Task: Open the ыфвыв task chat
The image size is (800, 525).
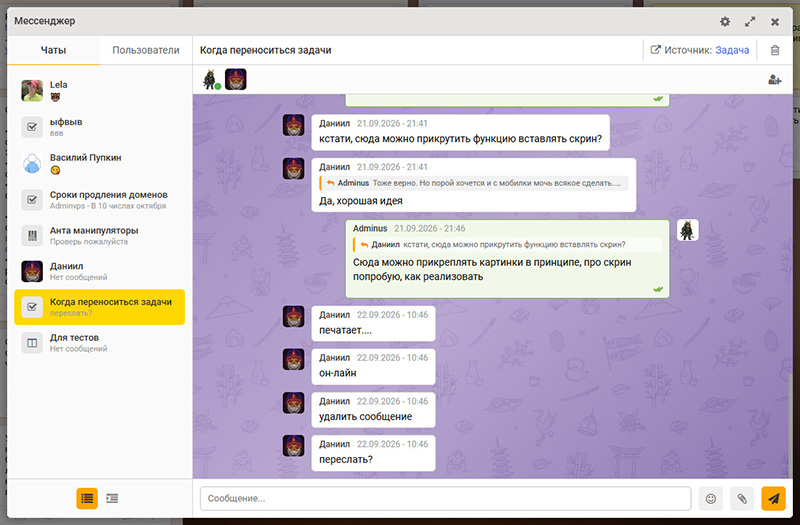Action: pyautogui.click(x=99, y=127)
